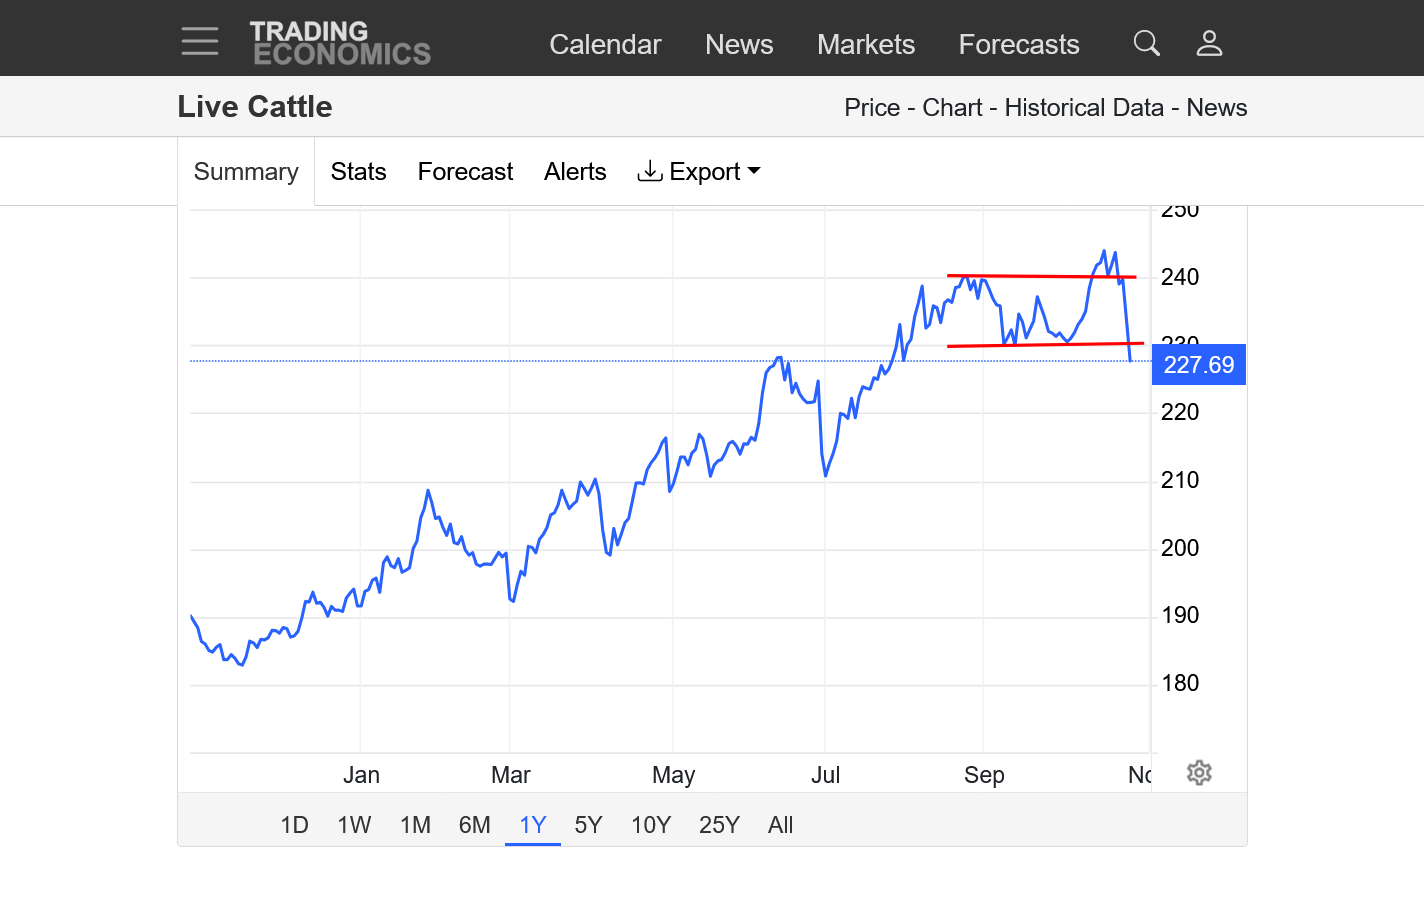
Task: Choose the 5Y time range
Action: (x=588, y=825)
